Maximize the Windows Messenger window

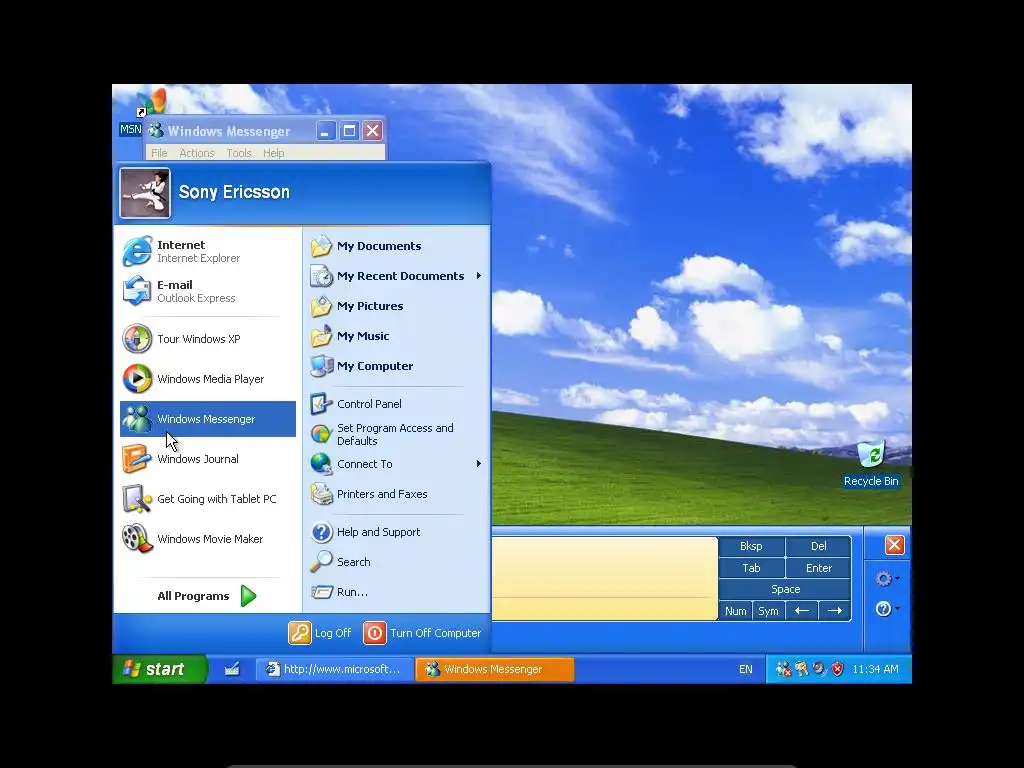point(349,131)
